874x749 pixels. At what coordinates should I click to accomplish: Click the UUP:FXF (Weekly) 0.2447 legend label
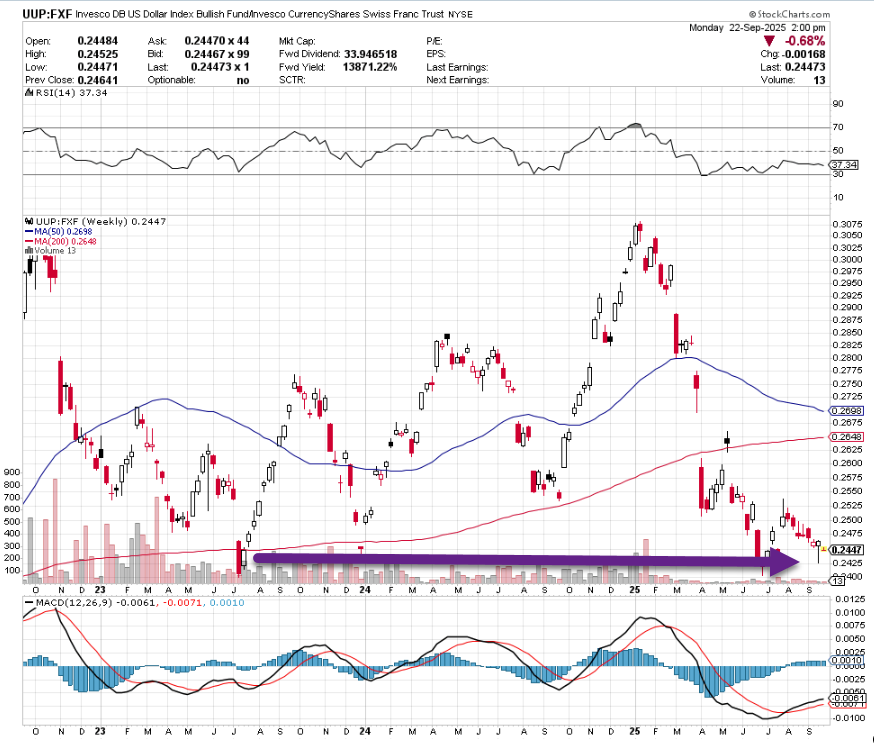point(100,221)
